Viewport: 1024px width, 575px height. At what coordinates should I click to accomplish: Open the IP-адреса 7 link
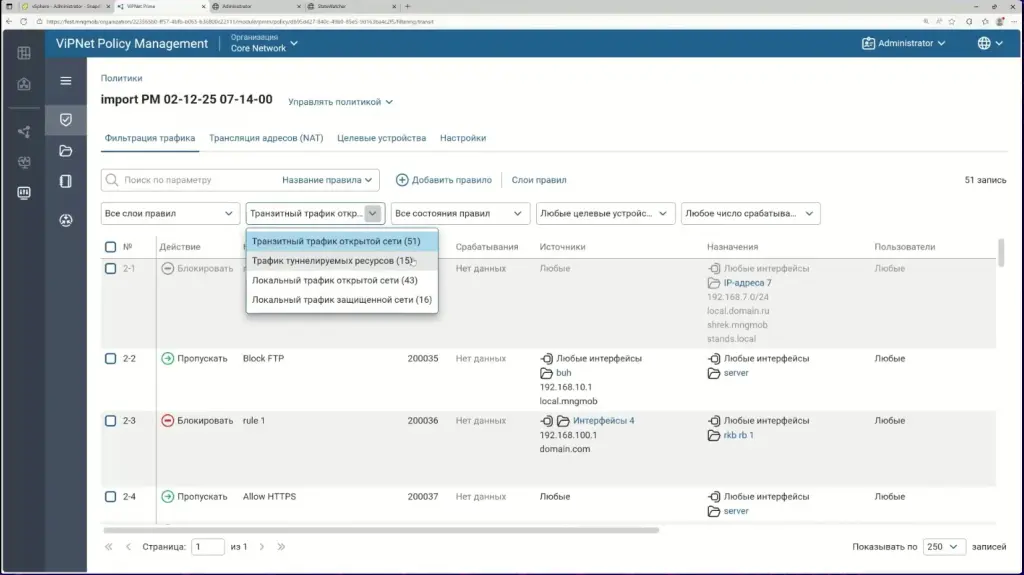point(747,283)
